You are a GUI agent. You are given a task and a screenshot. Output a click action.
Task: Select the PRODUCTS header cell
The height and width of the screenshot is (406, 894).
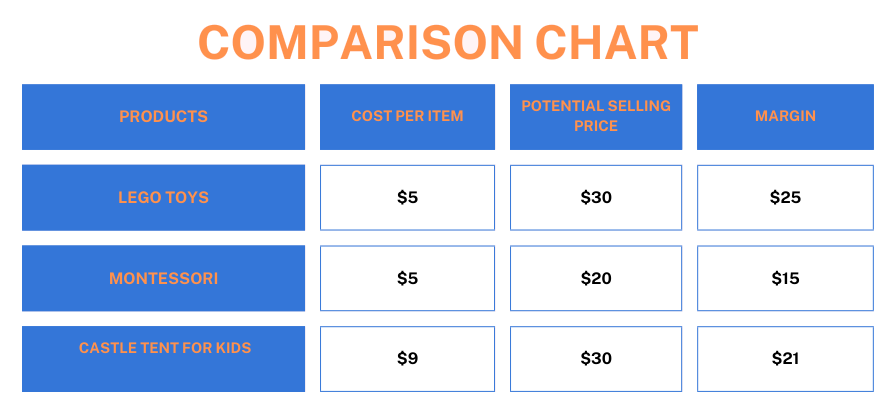163,117
